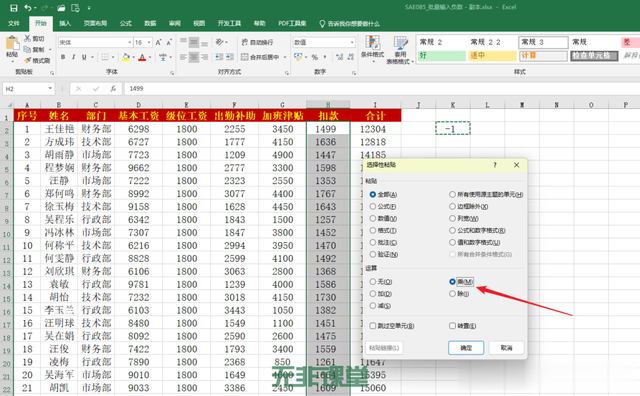The width and height of the screenshot is (640, 396).
Task: Open the 文件 (File) tab
Action: (13, 24)
